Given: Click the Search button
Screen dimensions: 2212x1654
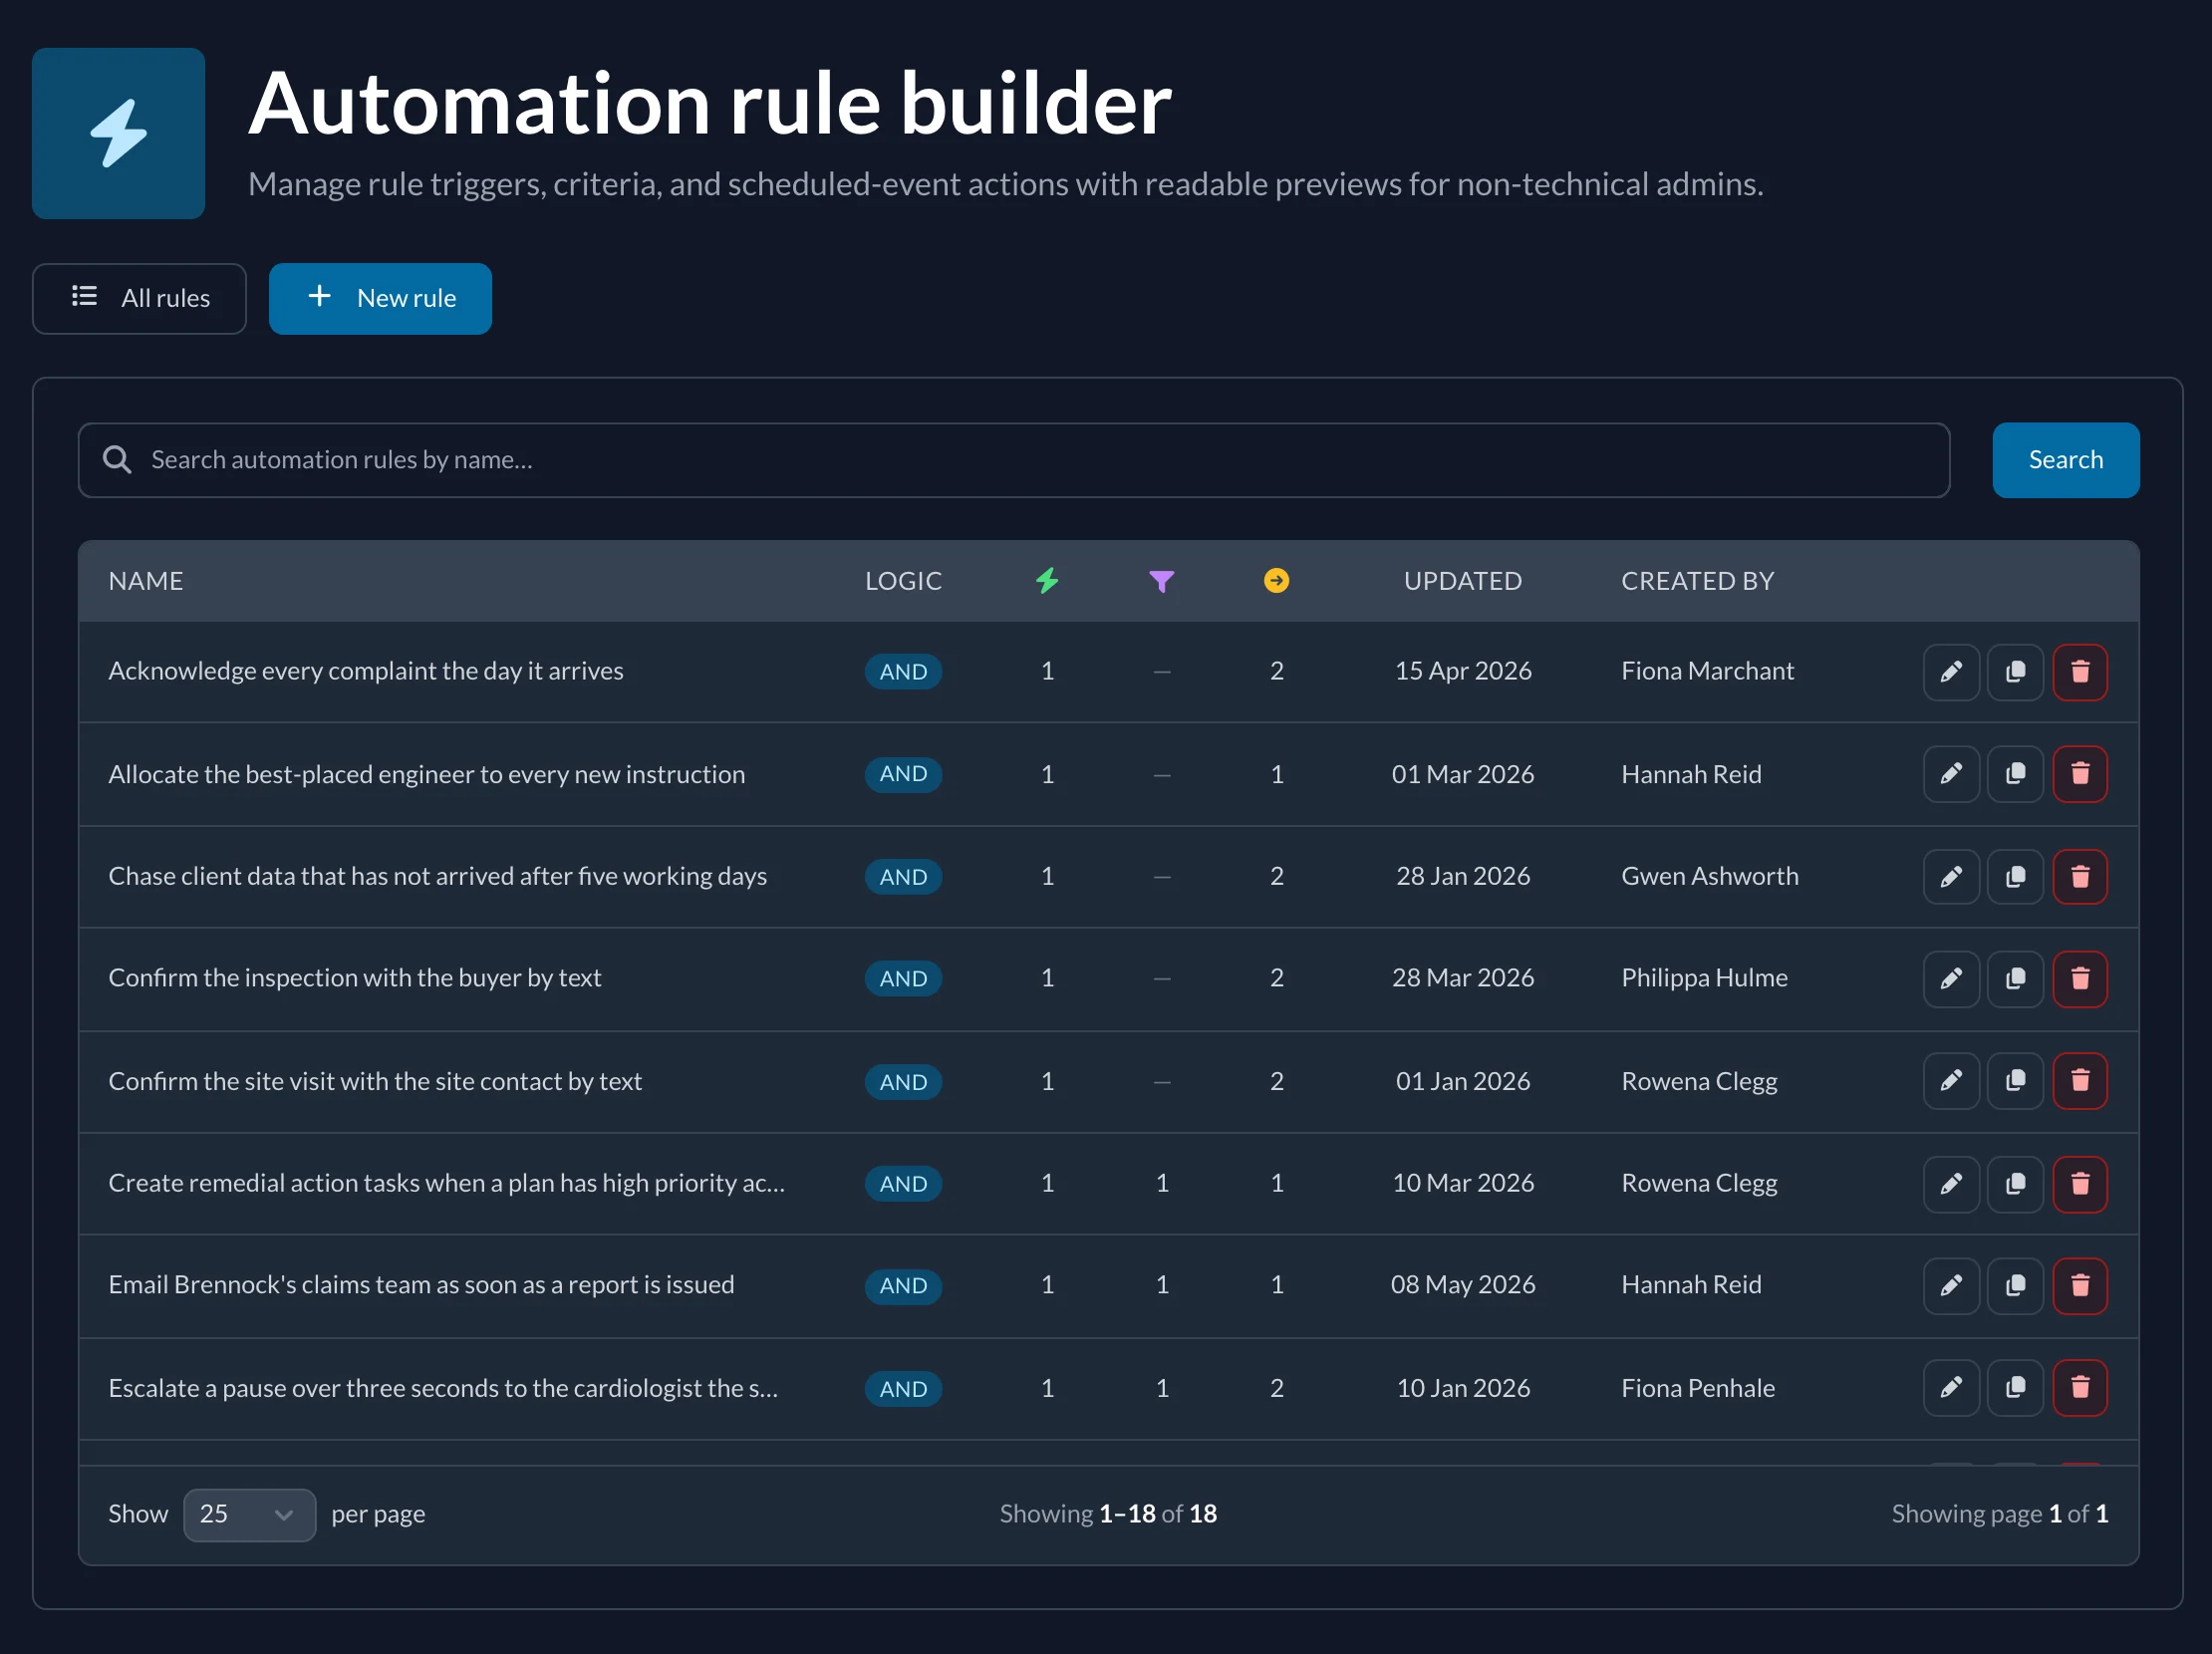Looking at the screenshot, I should click(2065, 460).
